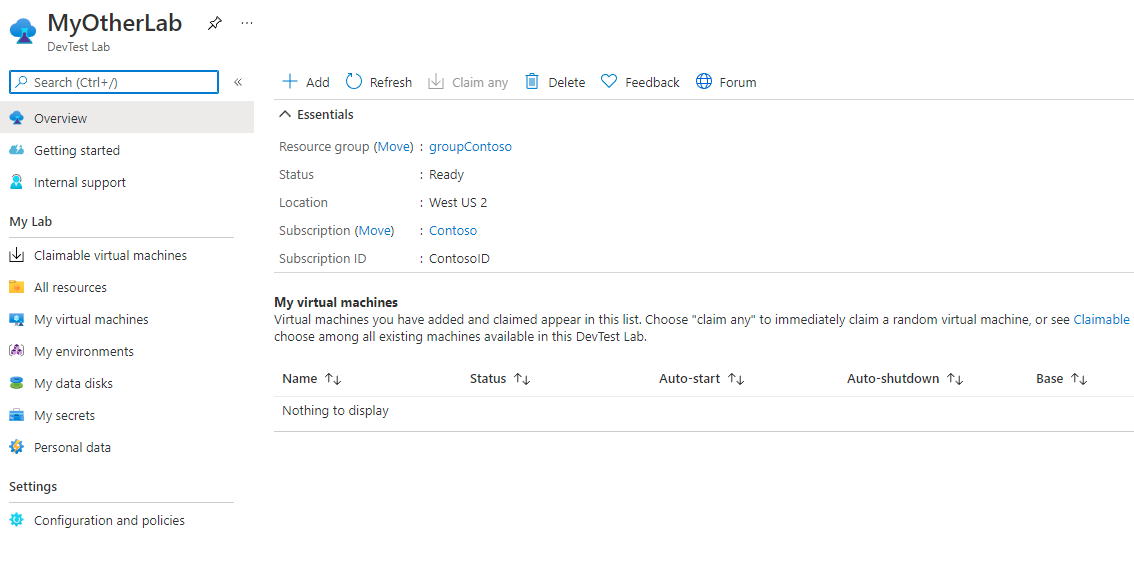Sort table by Name column

(312, 379)
